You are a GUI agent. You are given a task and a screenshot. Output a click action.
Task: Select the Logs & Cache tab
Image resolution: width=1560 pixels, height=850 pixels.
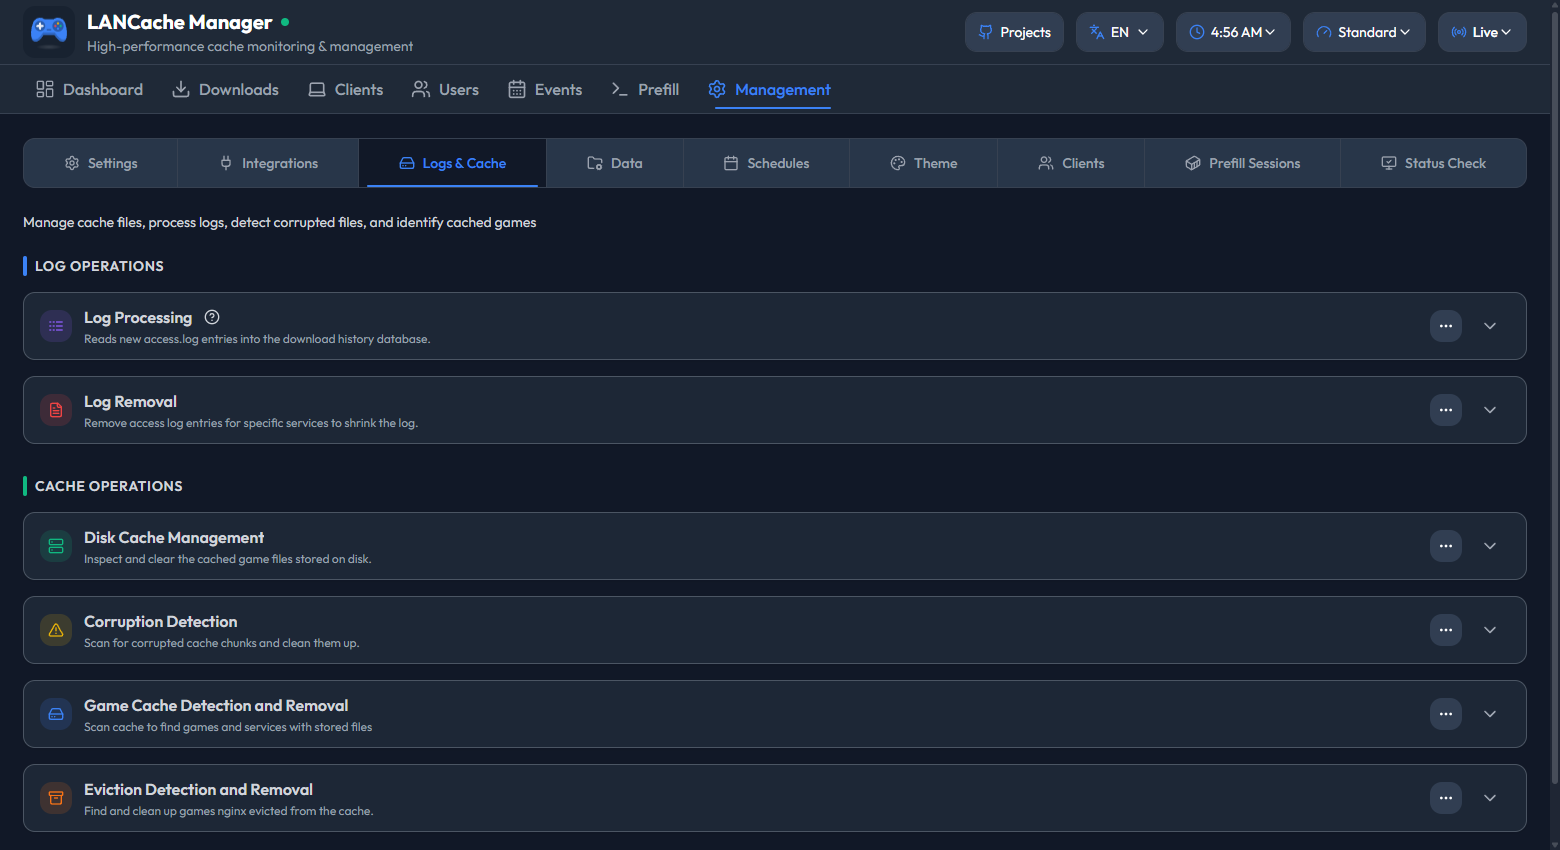452,163
